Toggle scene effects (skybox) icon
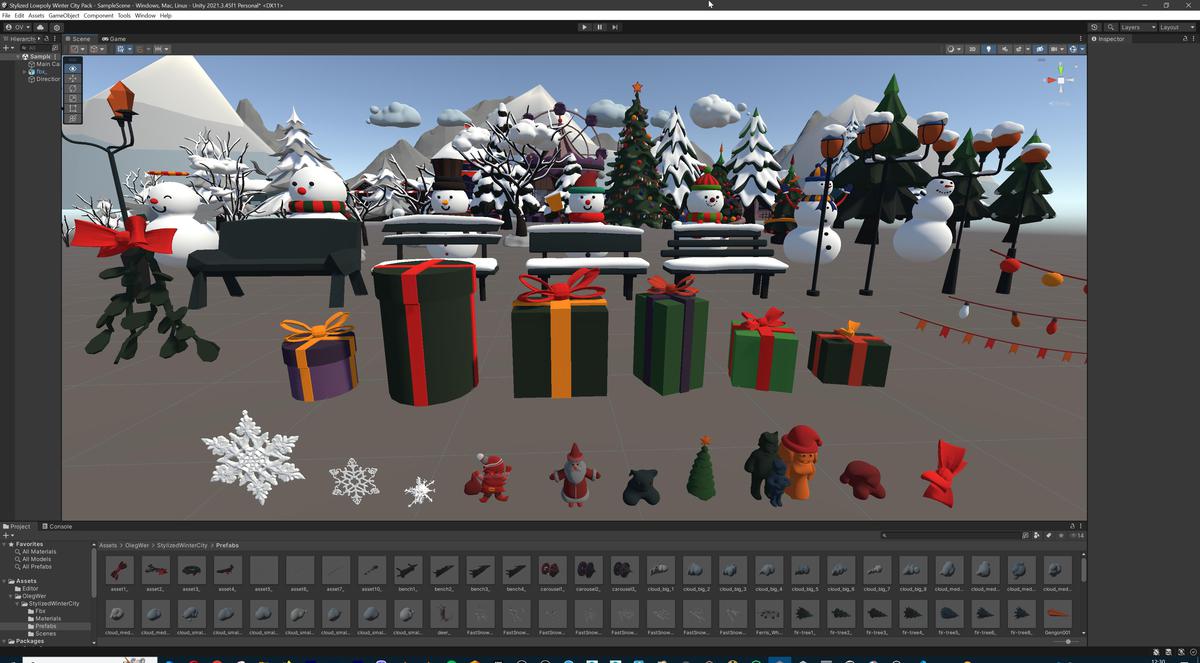 1019,48
